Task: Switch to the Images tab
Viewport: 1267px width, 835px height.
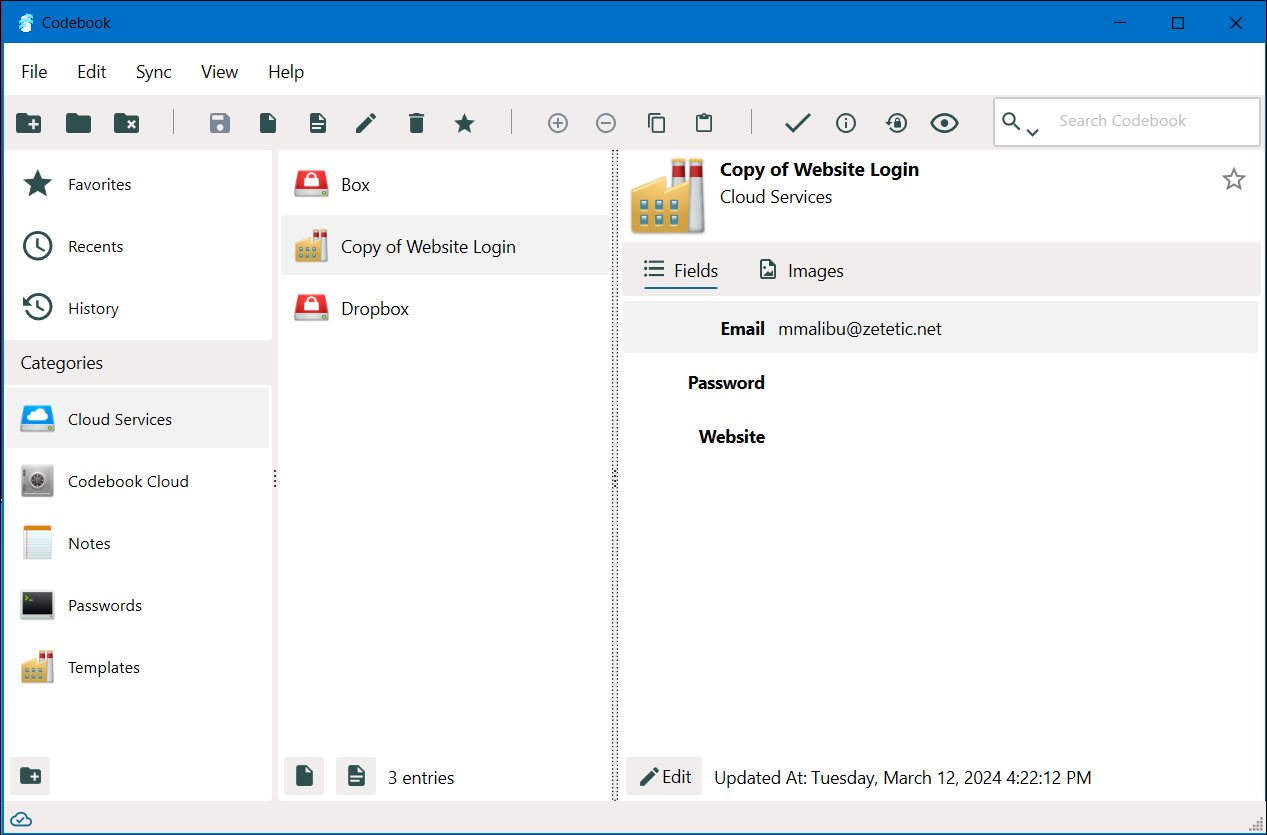Action: 801,271
